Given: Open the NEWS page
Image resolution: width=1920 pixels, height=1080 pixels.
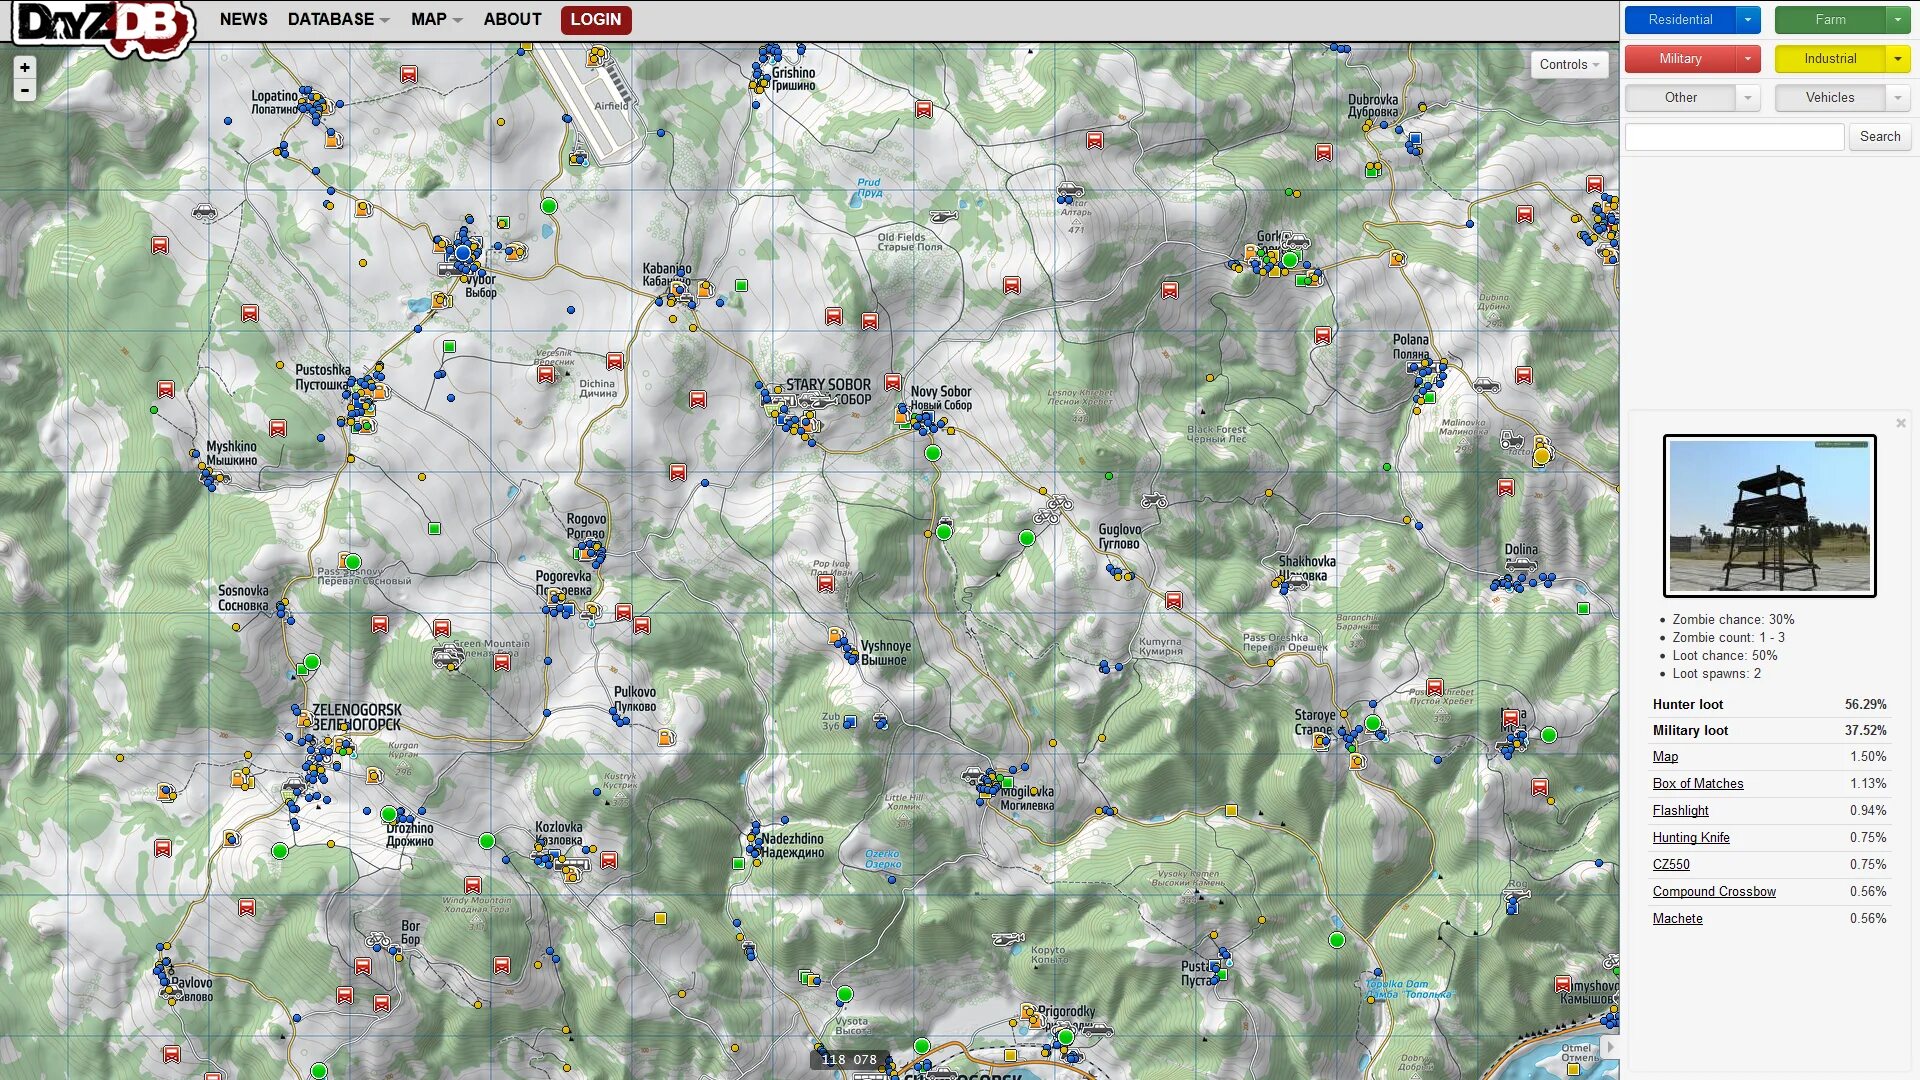Looking at the screenshot, I should pyautogui.click(x=243, y=19).
